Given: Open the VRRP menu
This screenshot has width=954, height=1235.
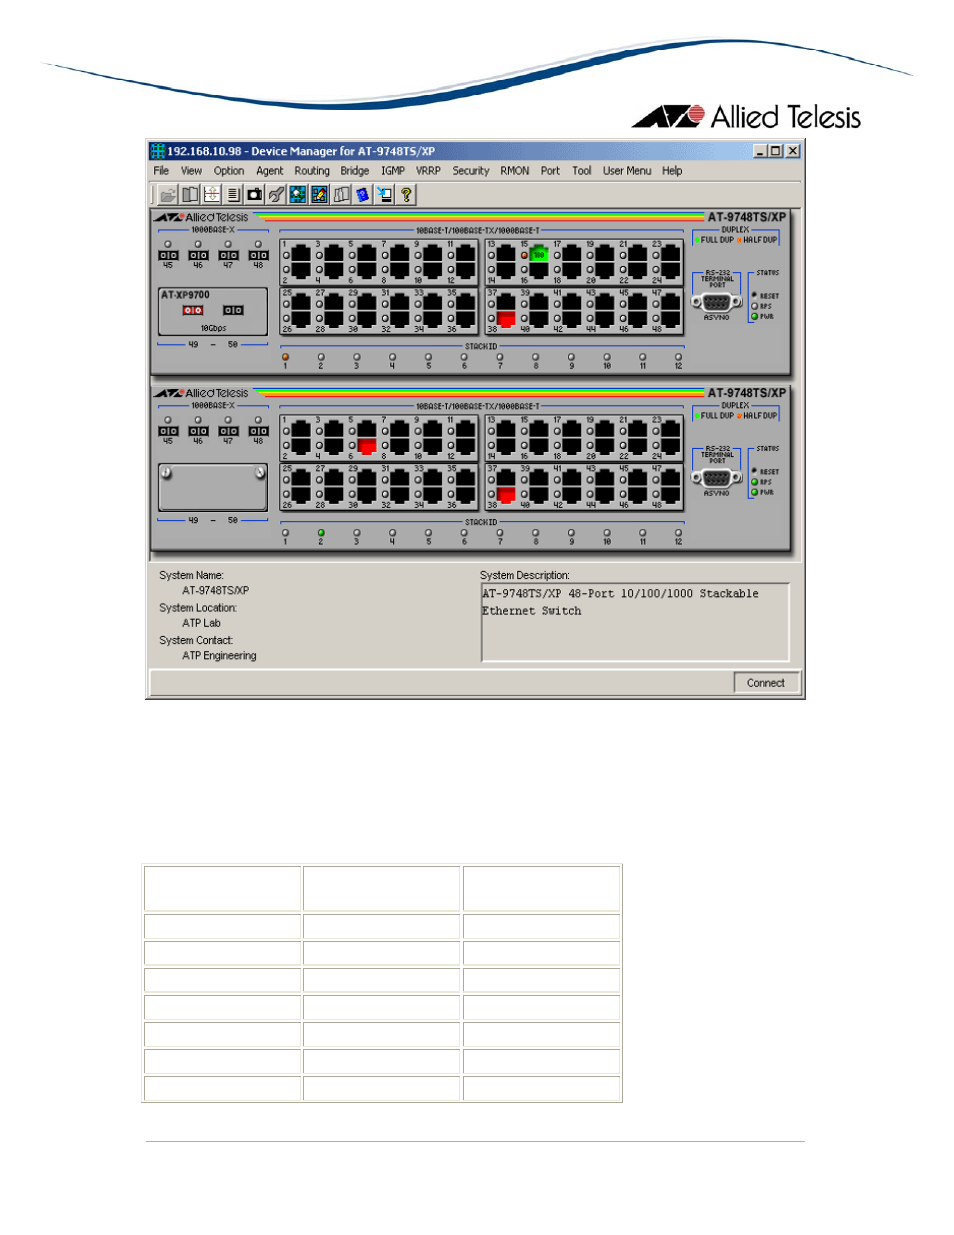Looking at the screenshot, I should tap(429, 171).
